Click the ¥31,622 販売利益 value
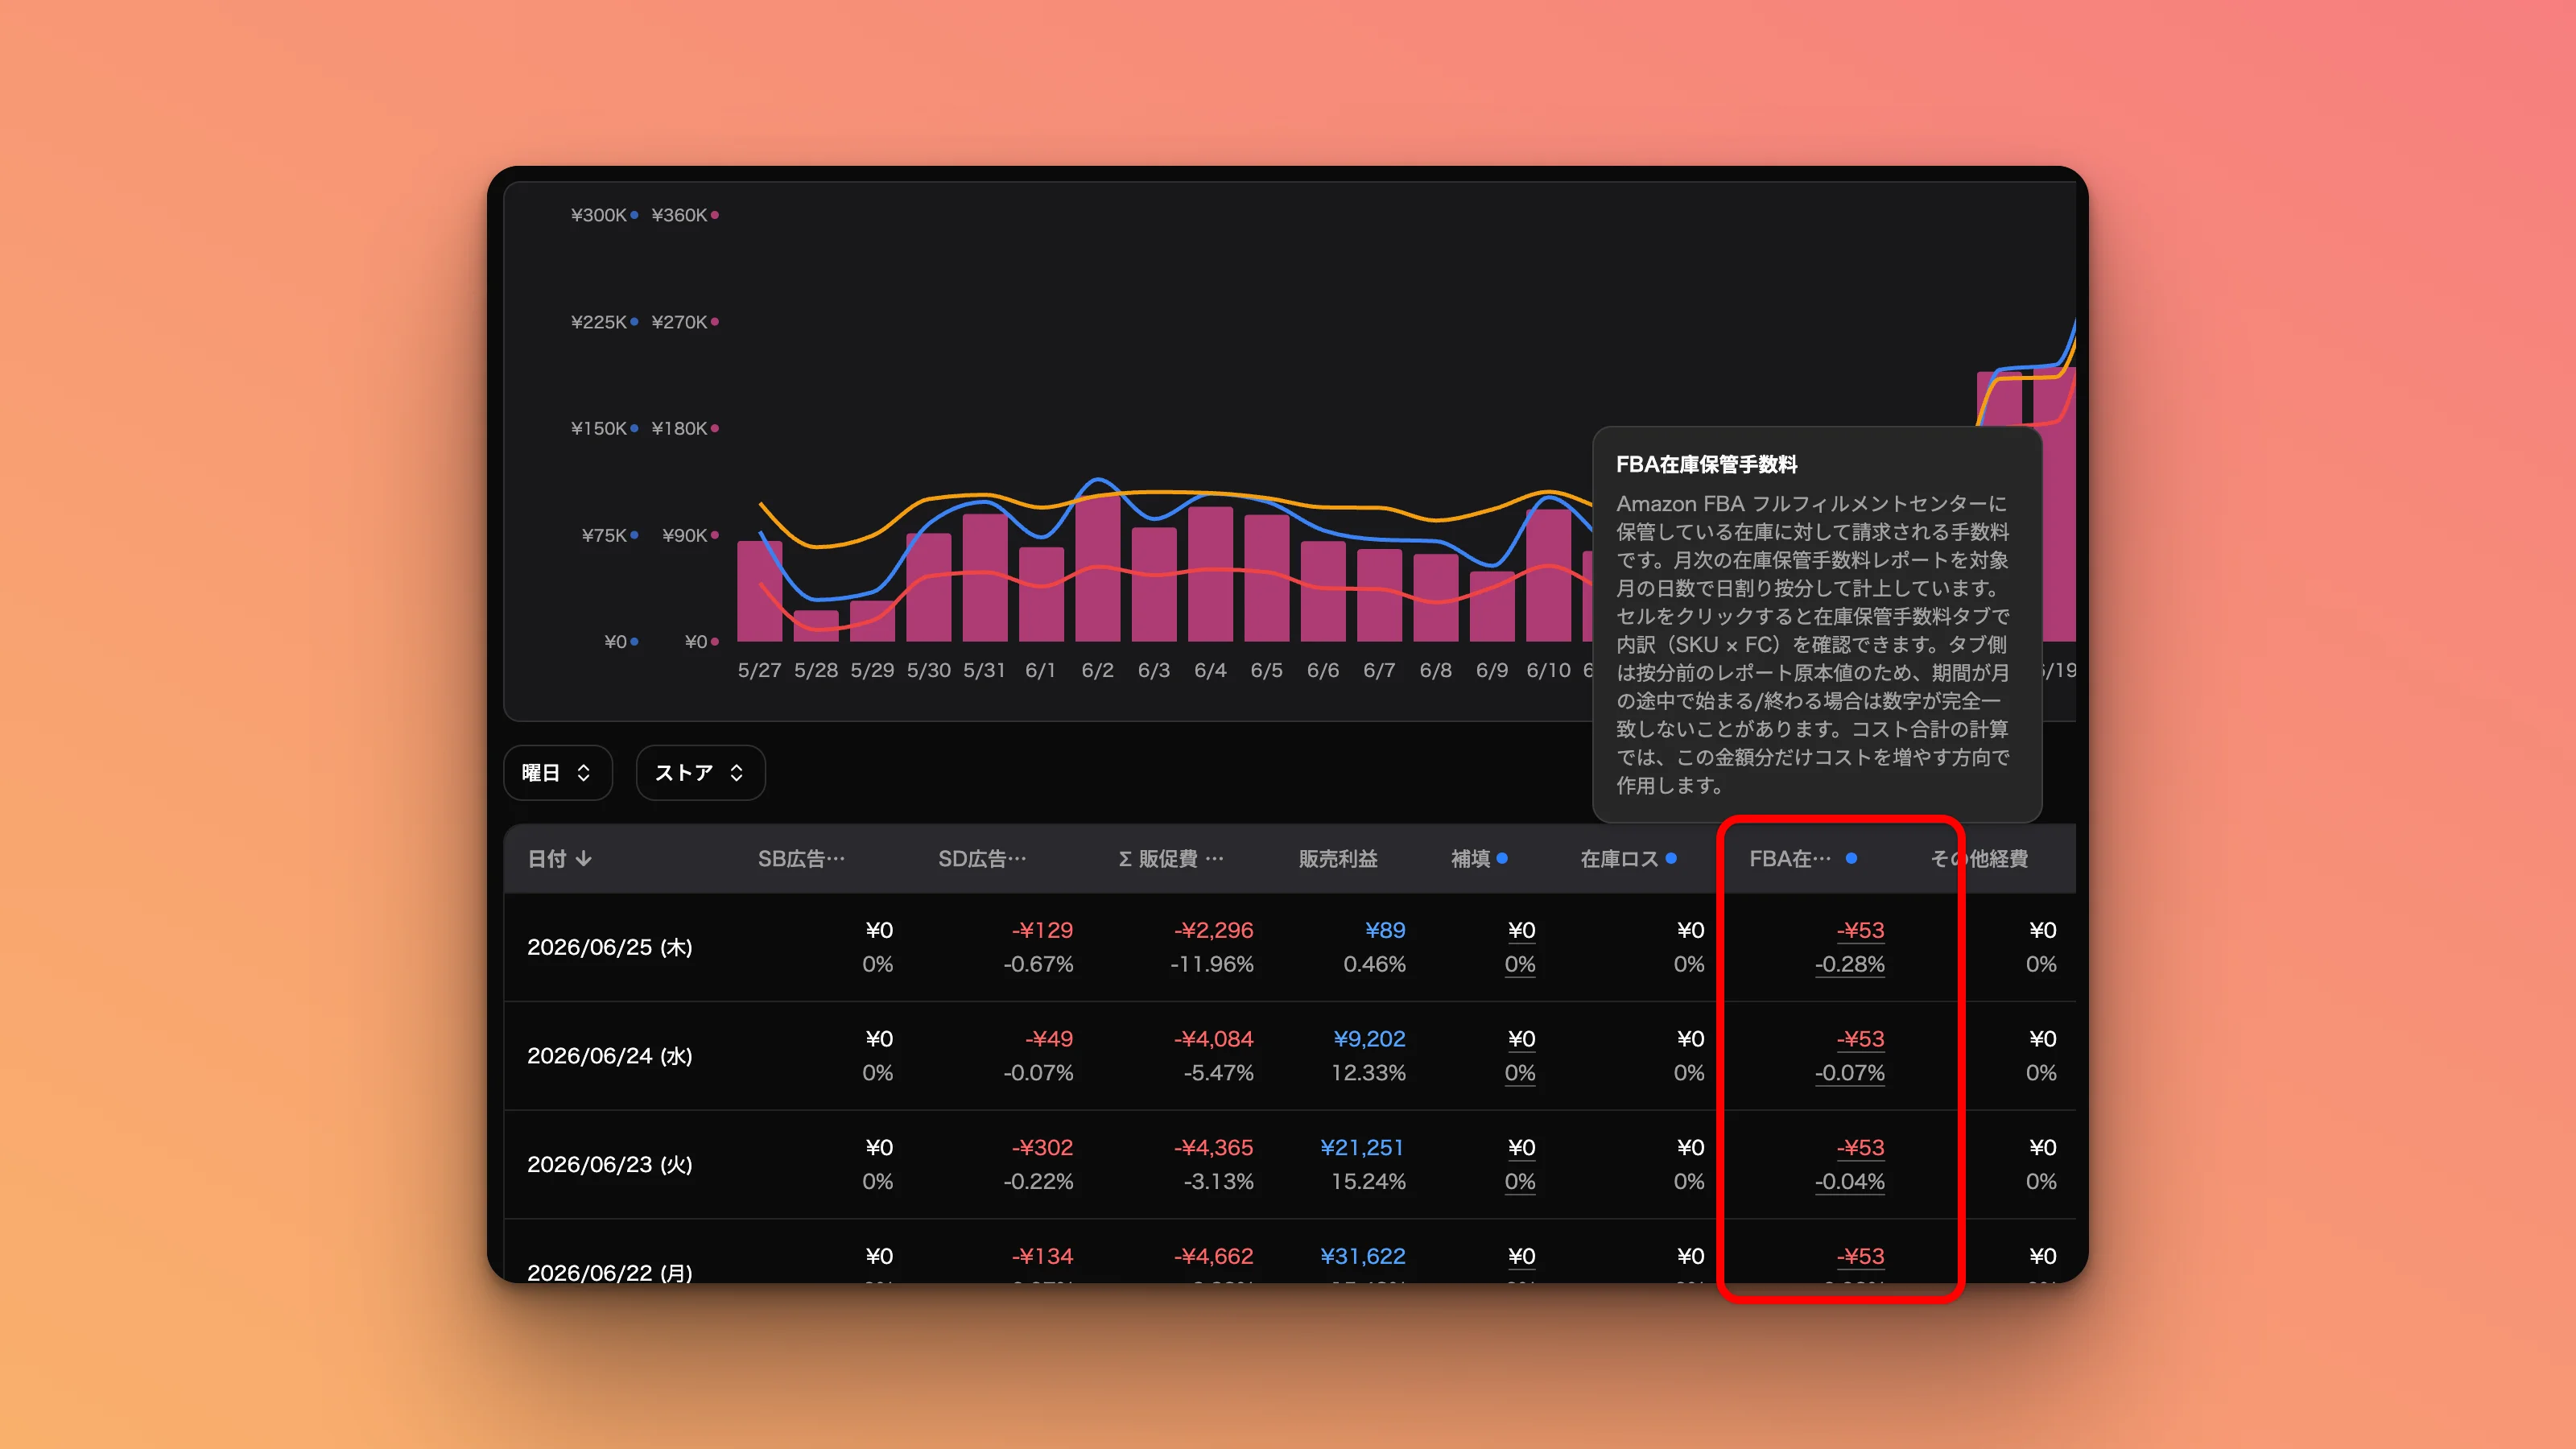The image size is (2576, 1449). click(x=1362, y=1256)
